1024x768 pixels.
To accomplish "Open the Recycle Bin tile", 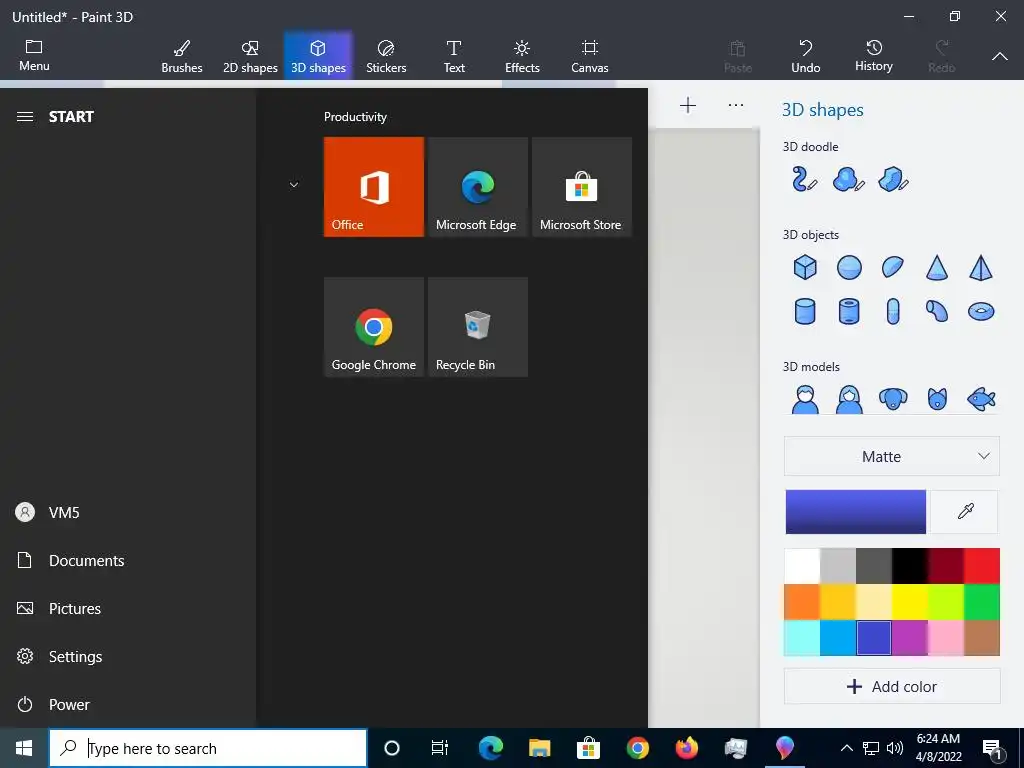I will click(477, 327).
